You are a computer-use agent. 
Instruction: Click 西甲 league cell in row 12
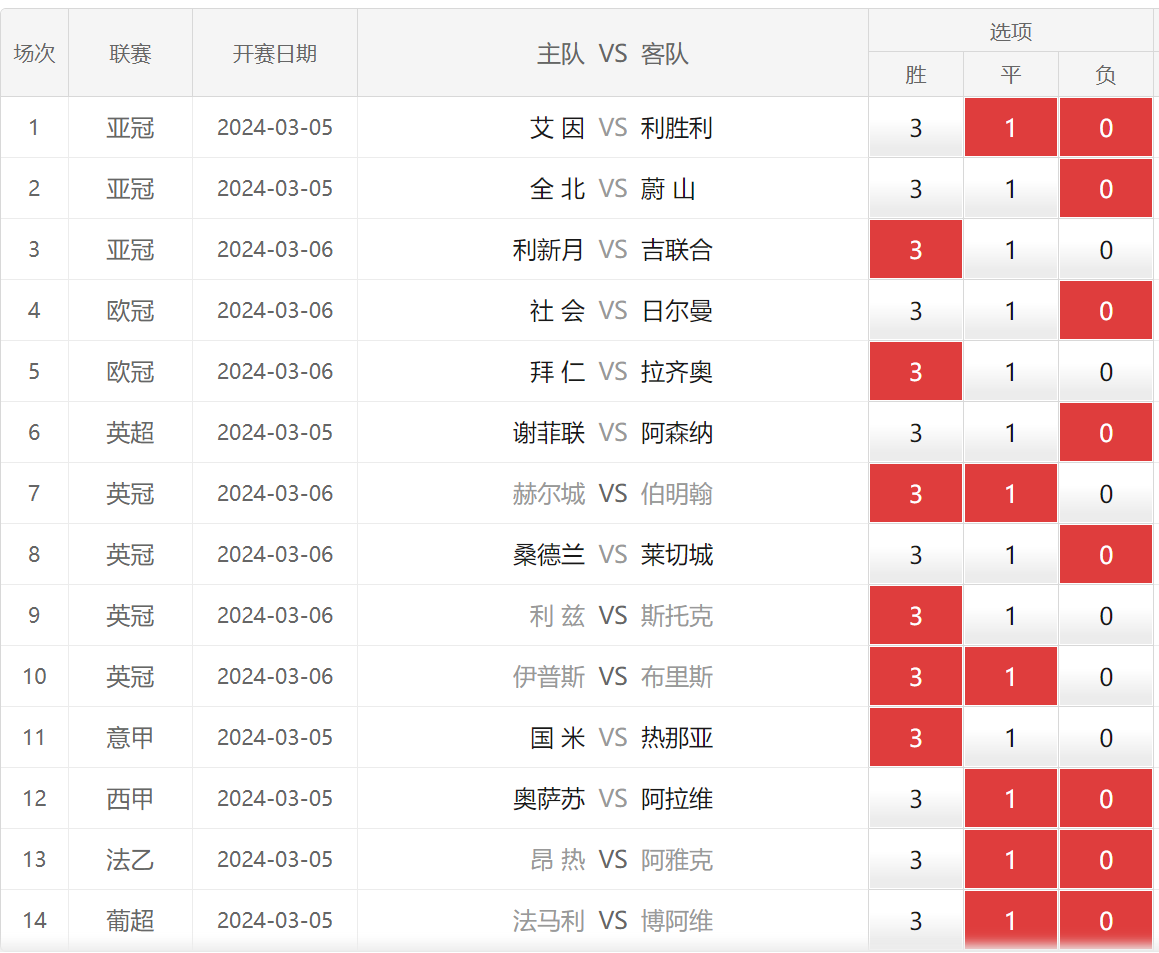130,798
